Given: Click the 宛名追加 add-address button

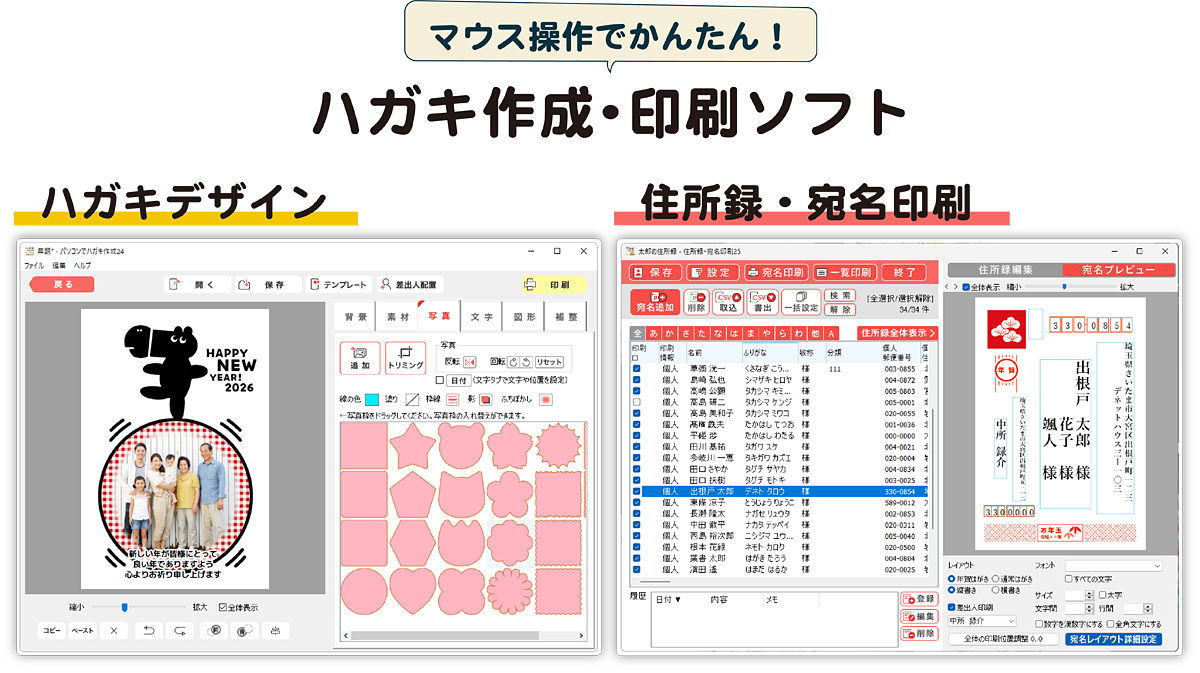Looking at the screenshot, I should point(656,302).
